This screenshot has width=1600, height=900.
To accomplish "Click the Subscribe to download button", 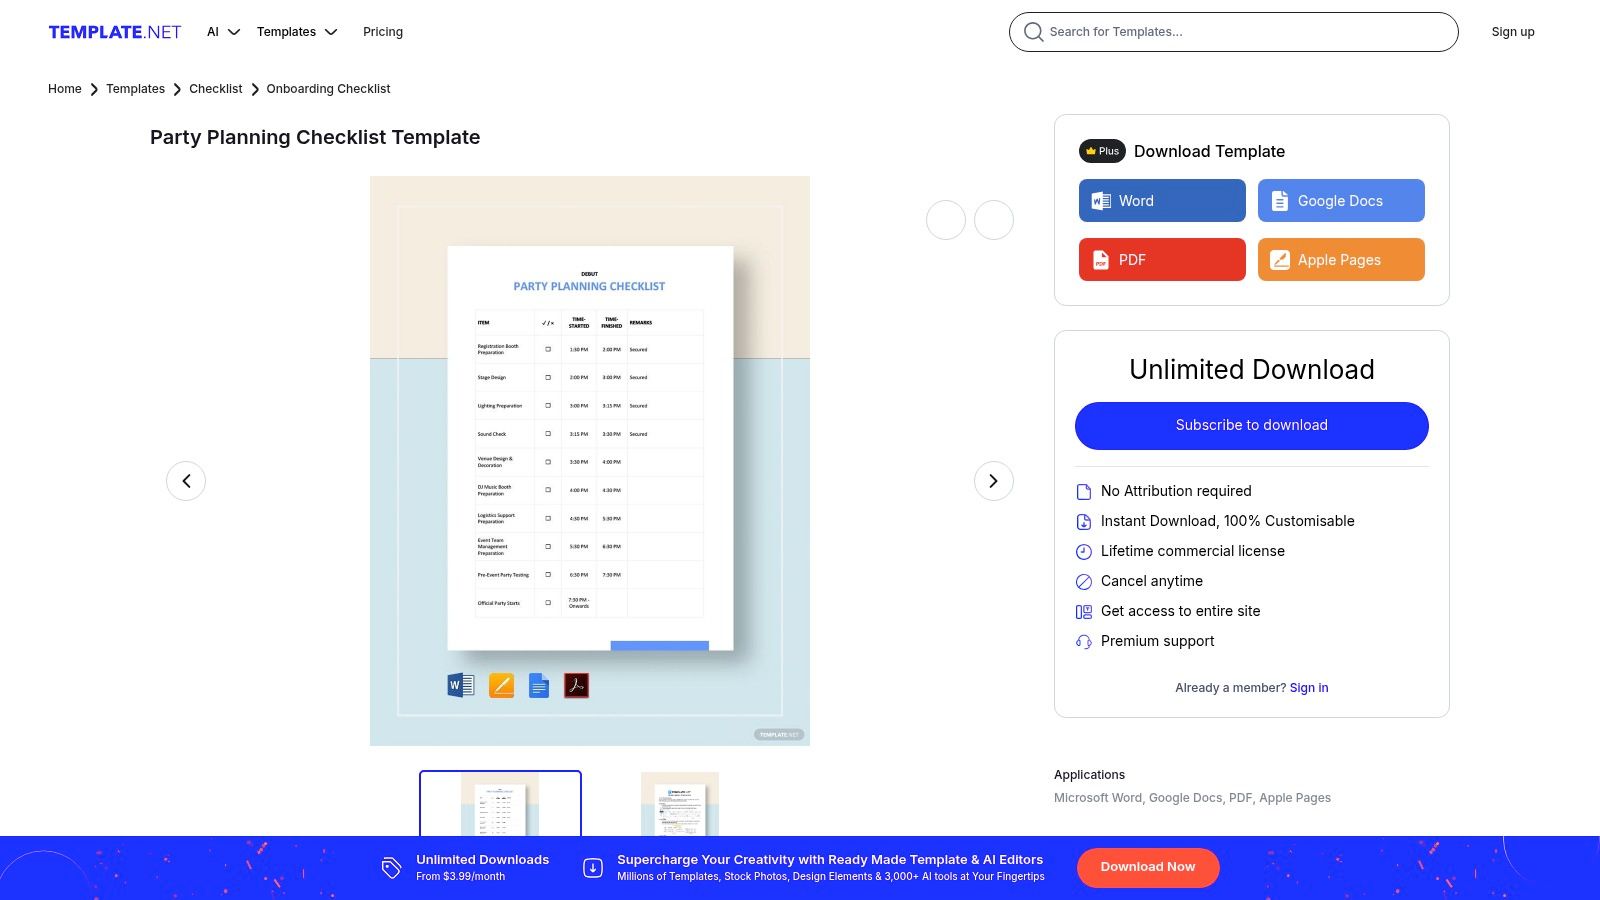I will [1251, 425].
